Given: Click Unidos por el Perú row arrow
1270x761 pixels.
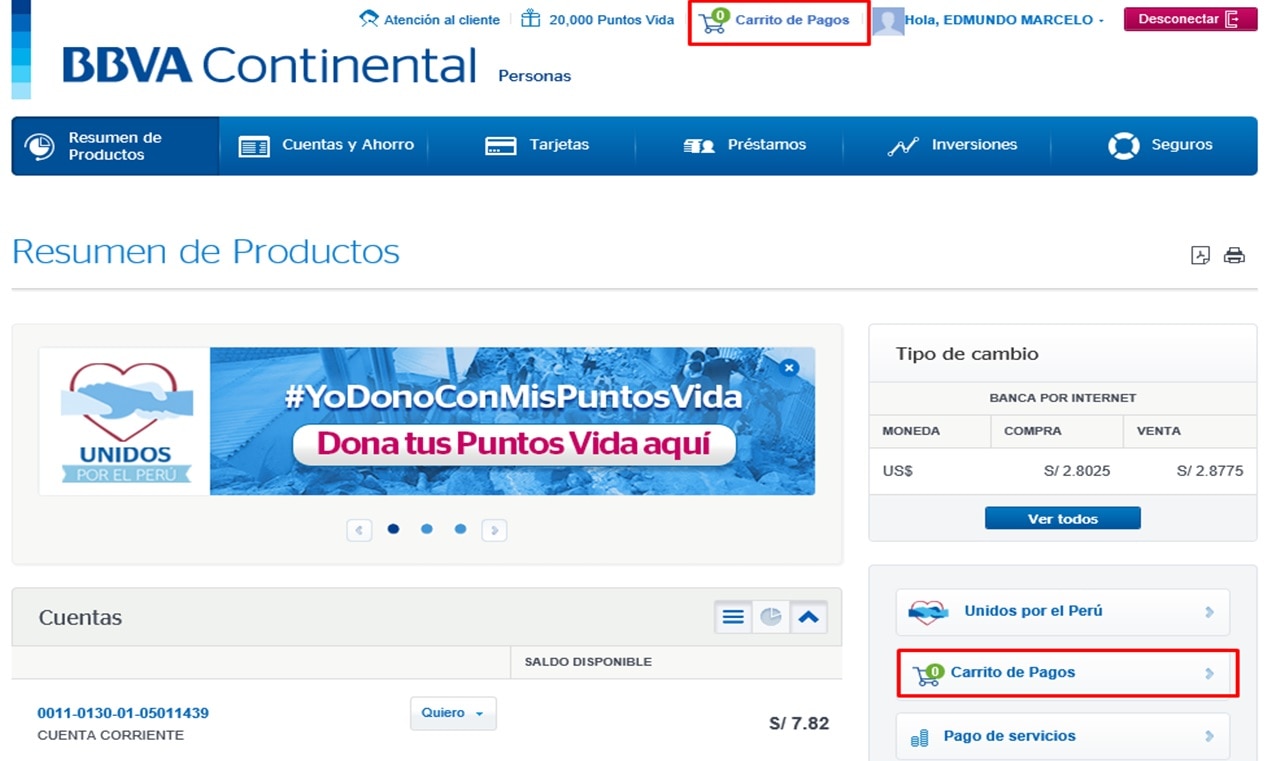Looking at the screenshot, I should pos(1209,611).
